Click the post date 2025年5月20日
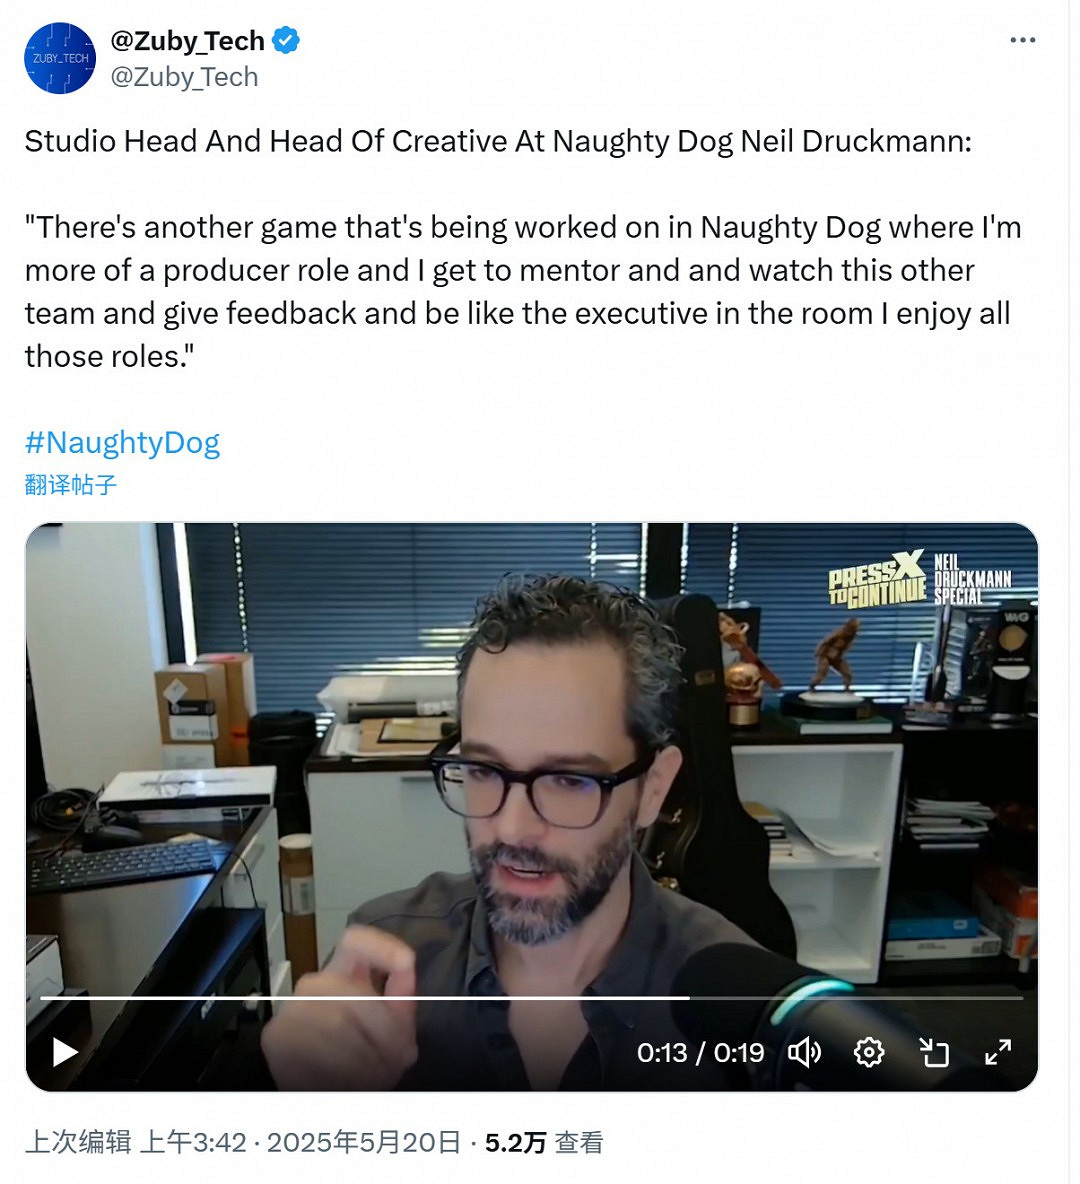This screenshot has height=1184, width=1080. 363,1142
